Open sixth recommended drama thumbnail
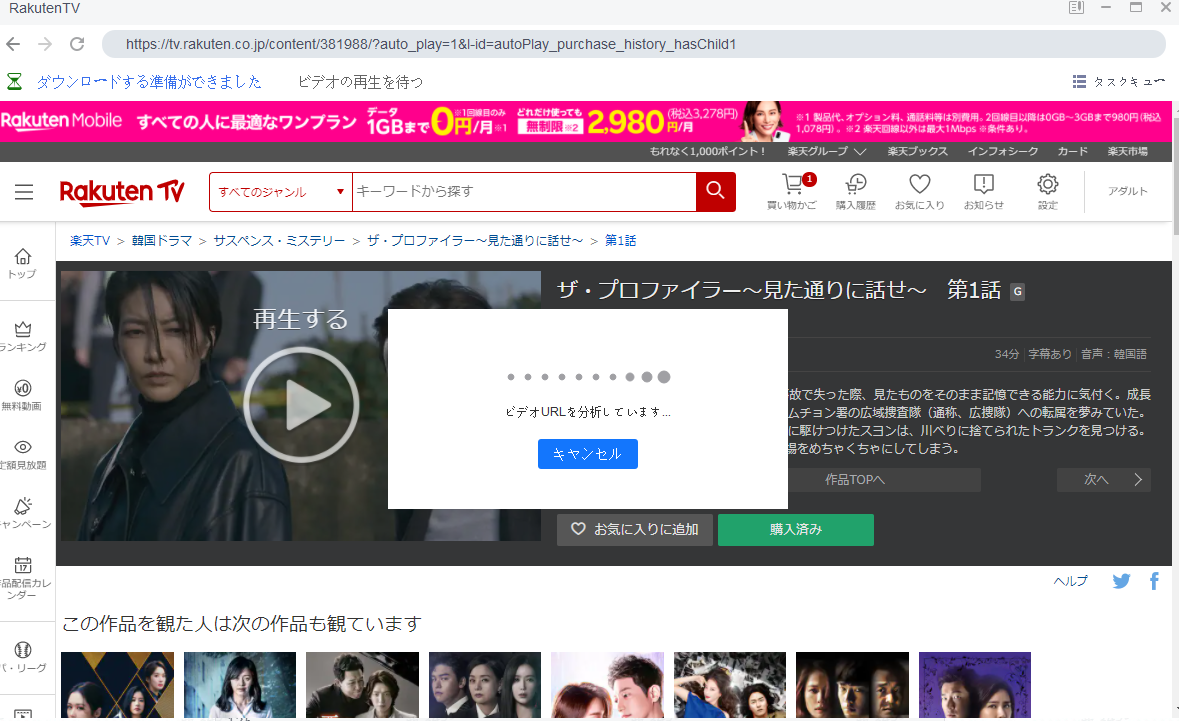This screenshot has width=1179, height=721. (x=730, y=685)
